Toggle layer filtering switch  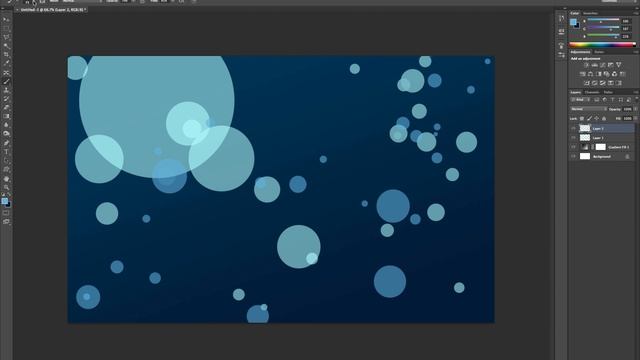pos(636,99)
